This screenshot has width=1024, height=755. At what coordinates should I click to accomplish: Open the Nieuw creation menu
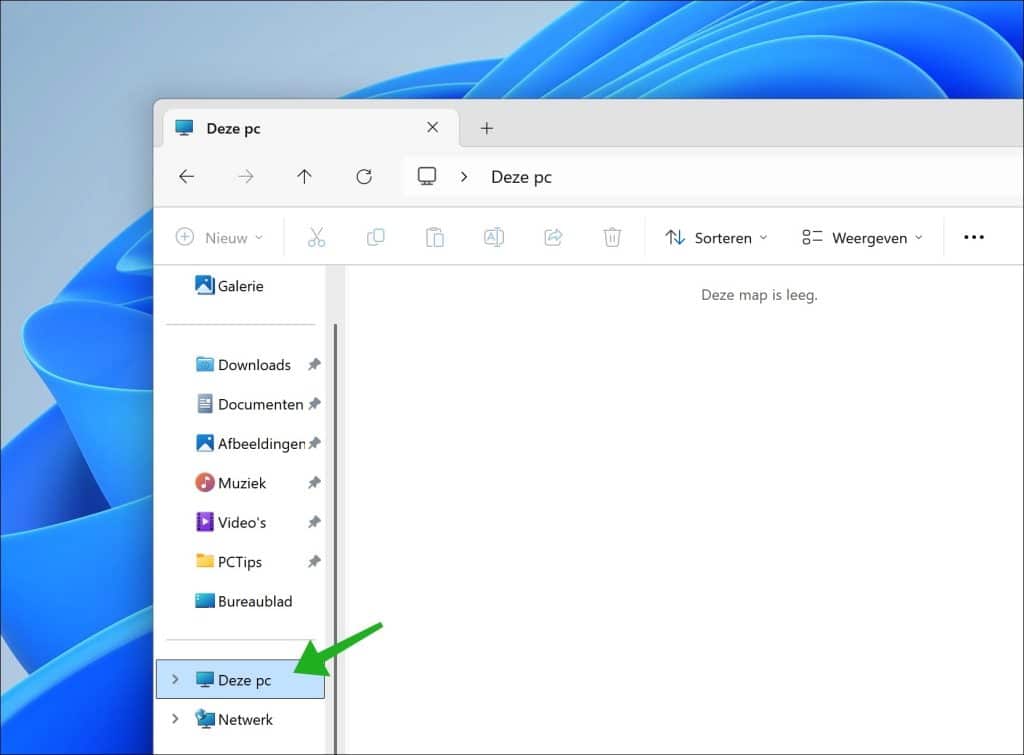coord(219,238)
